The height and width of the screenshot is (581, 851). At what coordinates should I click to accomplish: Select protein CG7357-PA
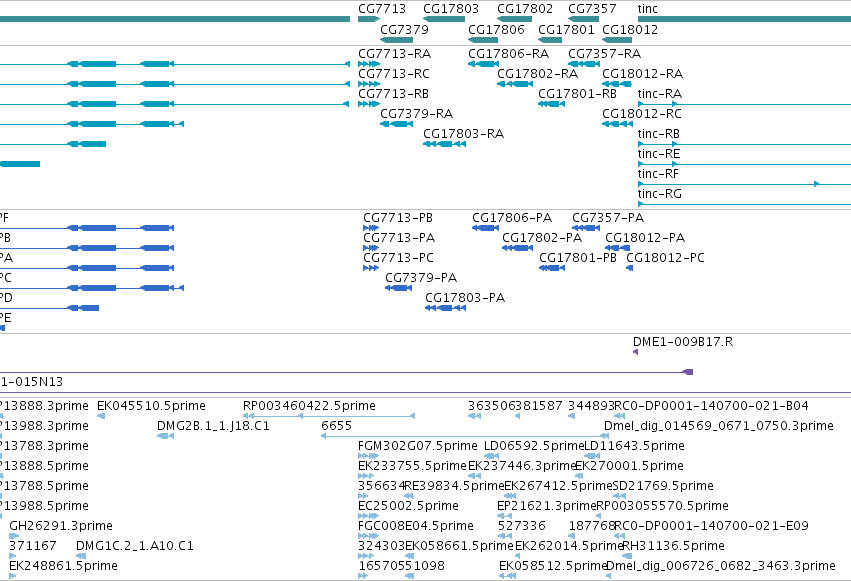coord(586,228)
